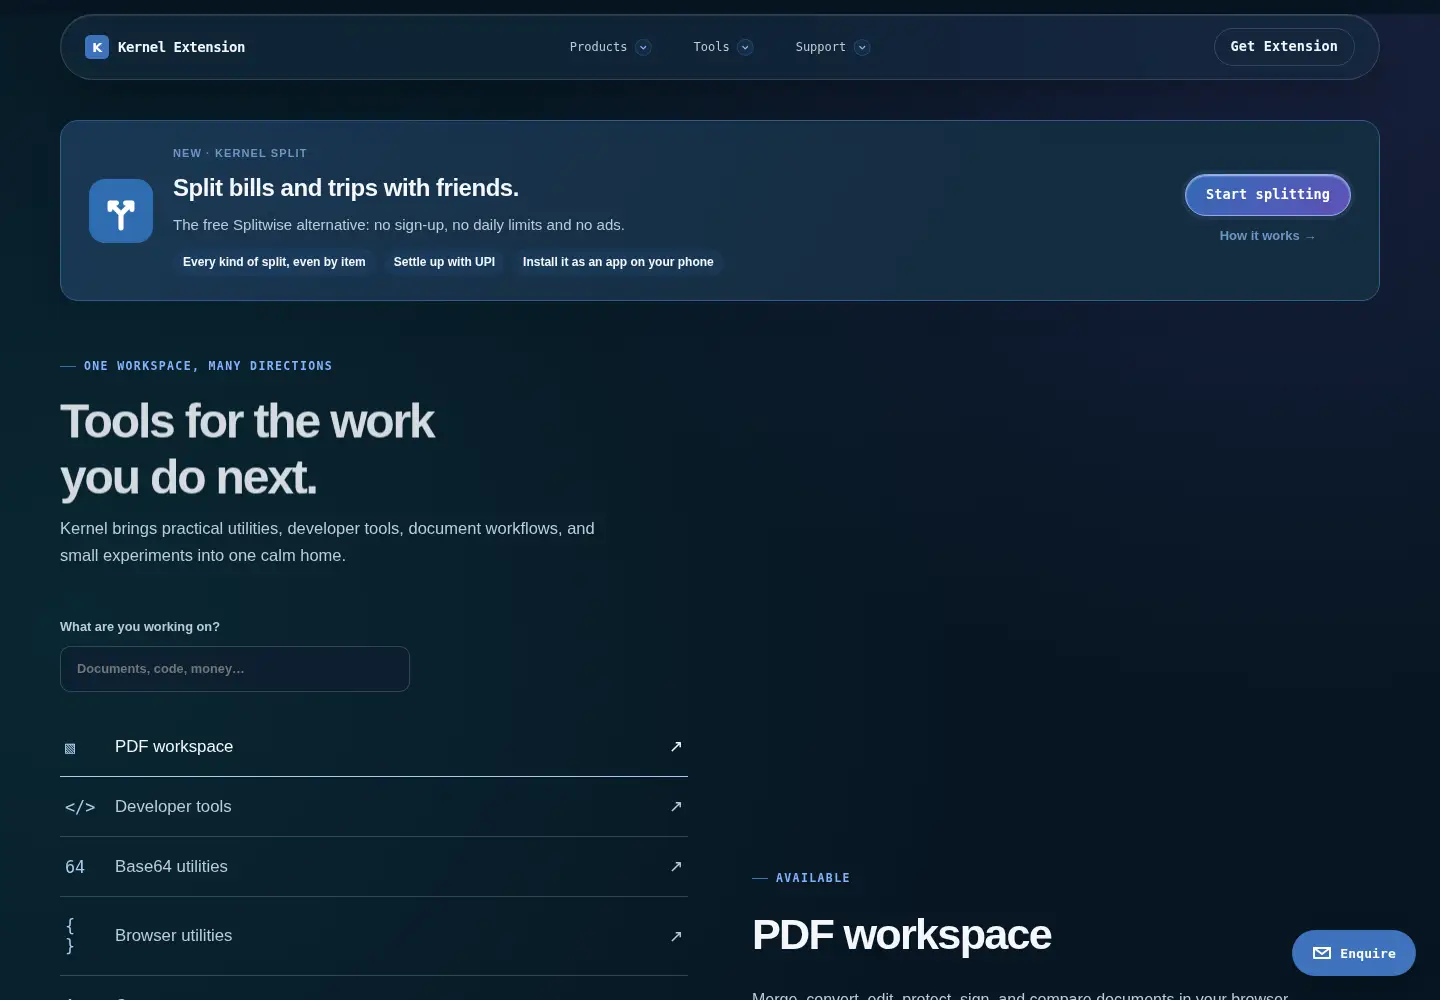
Task: Select the 'Settle up with UPI' chip
Action: [444, 262]
